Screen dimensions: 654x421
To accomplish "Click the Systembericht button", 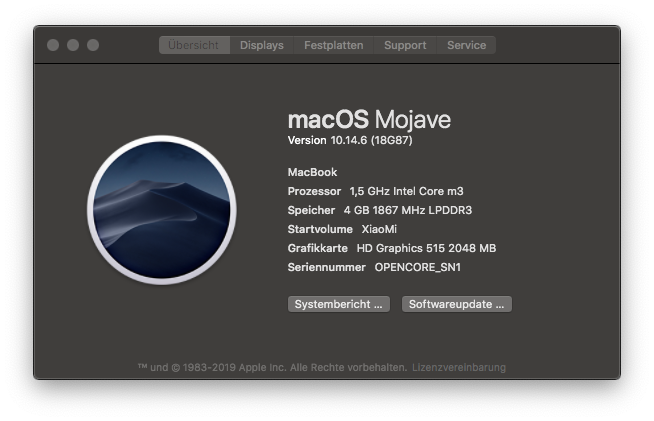I will point(339,304).
